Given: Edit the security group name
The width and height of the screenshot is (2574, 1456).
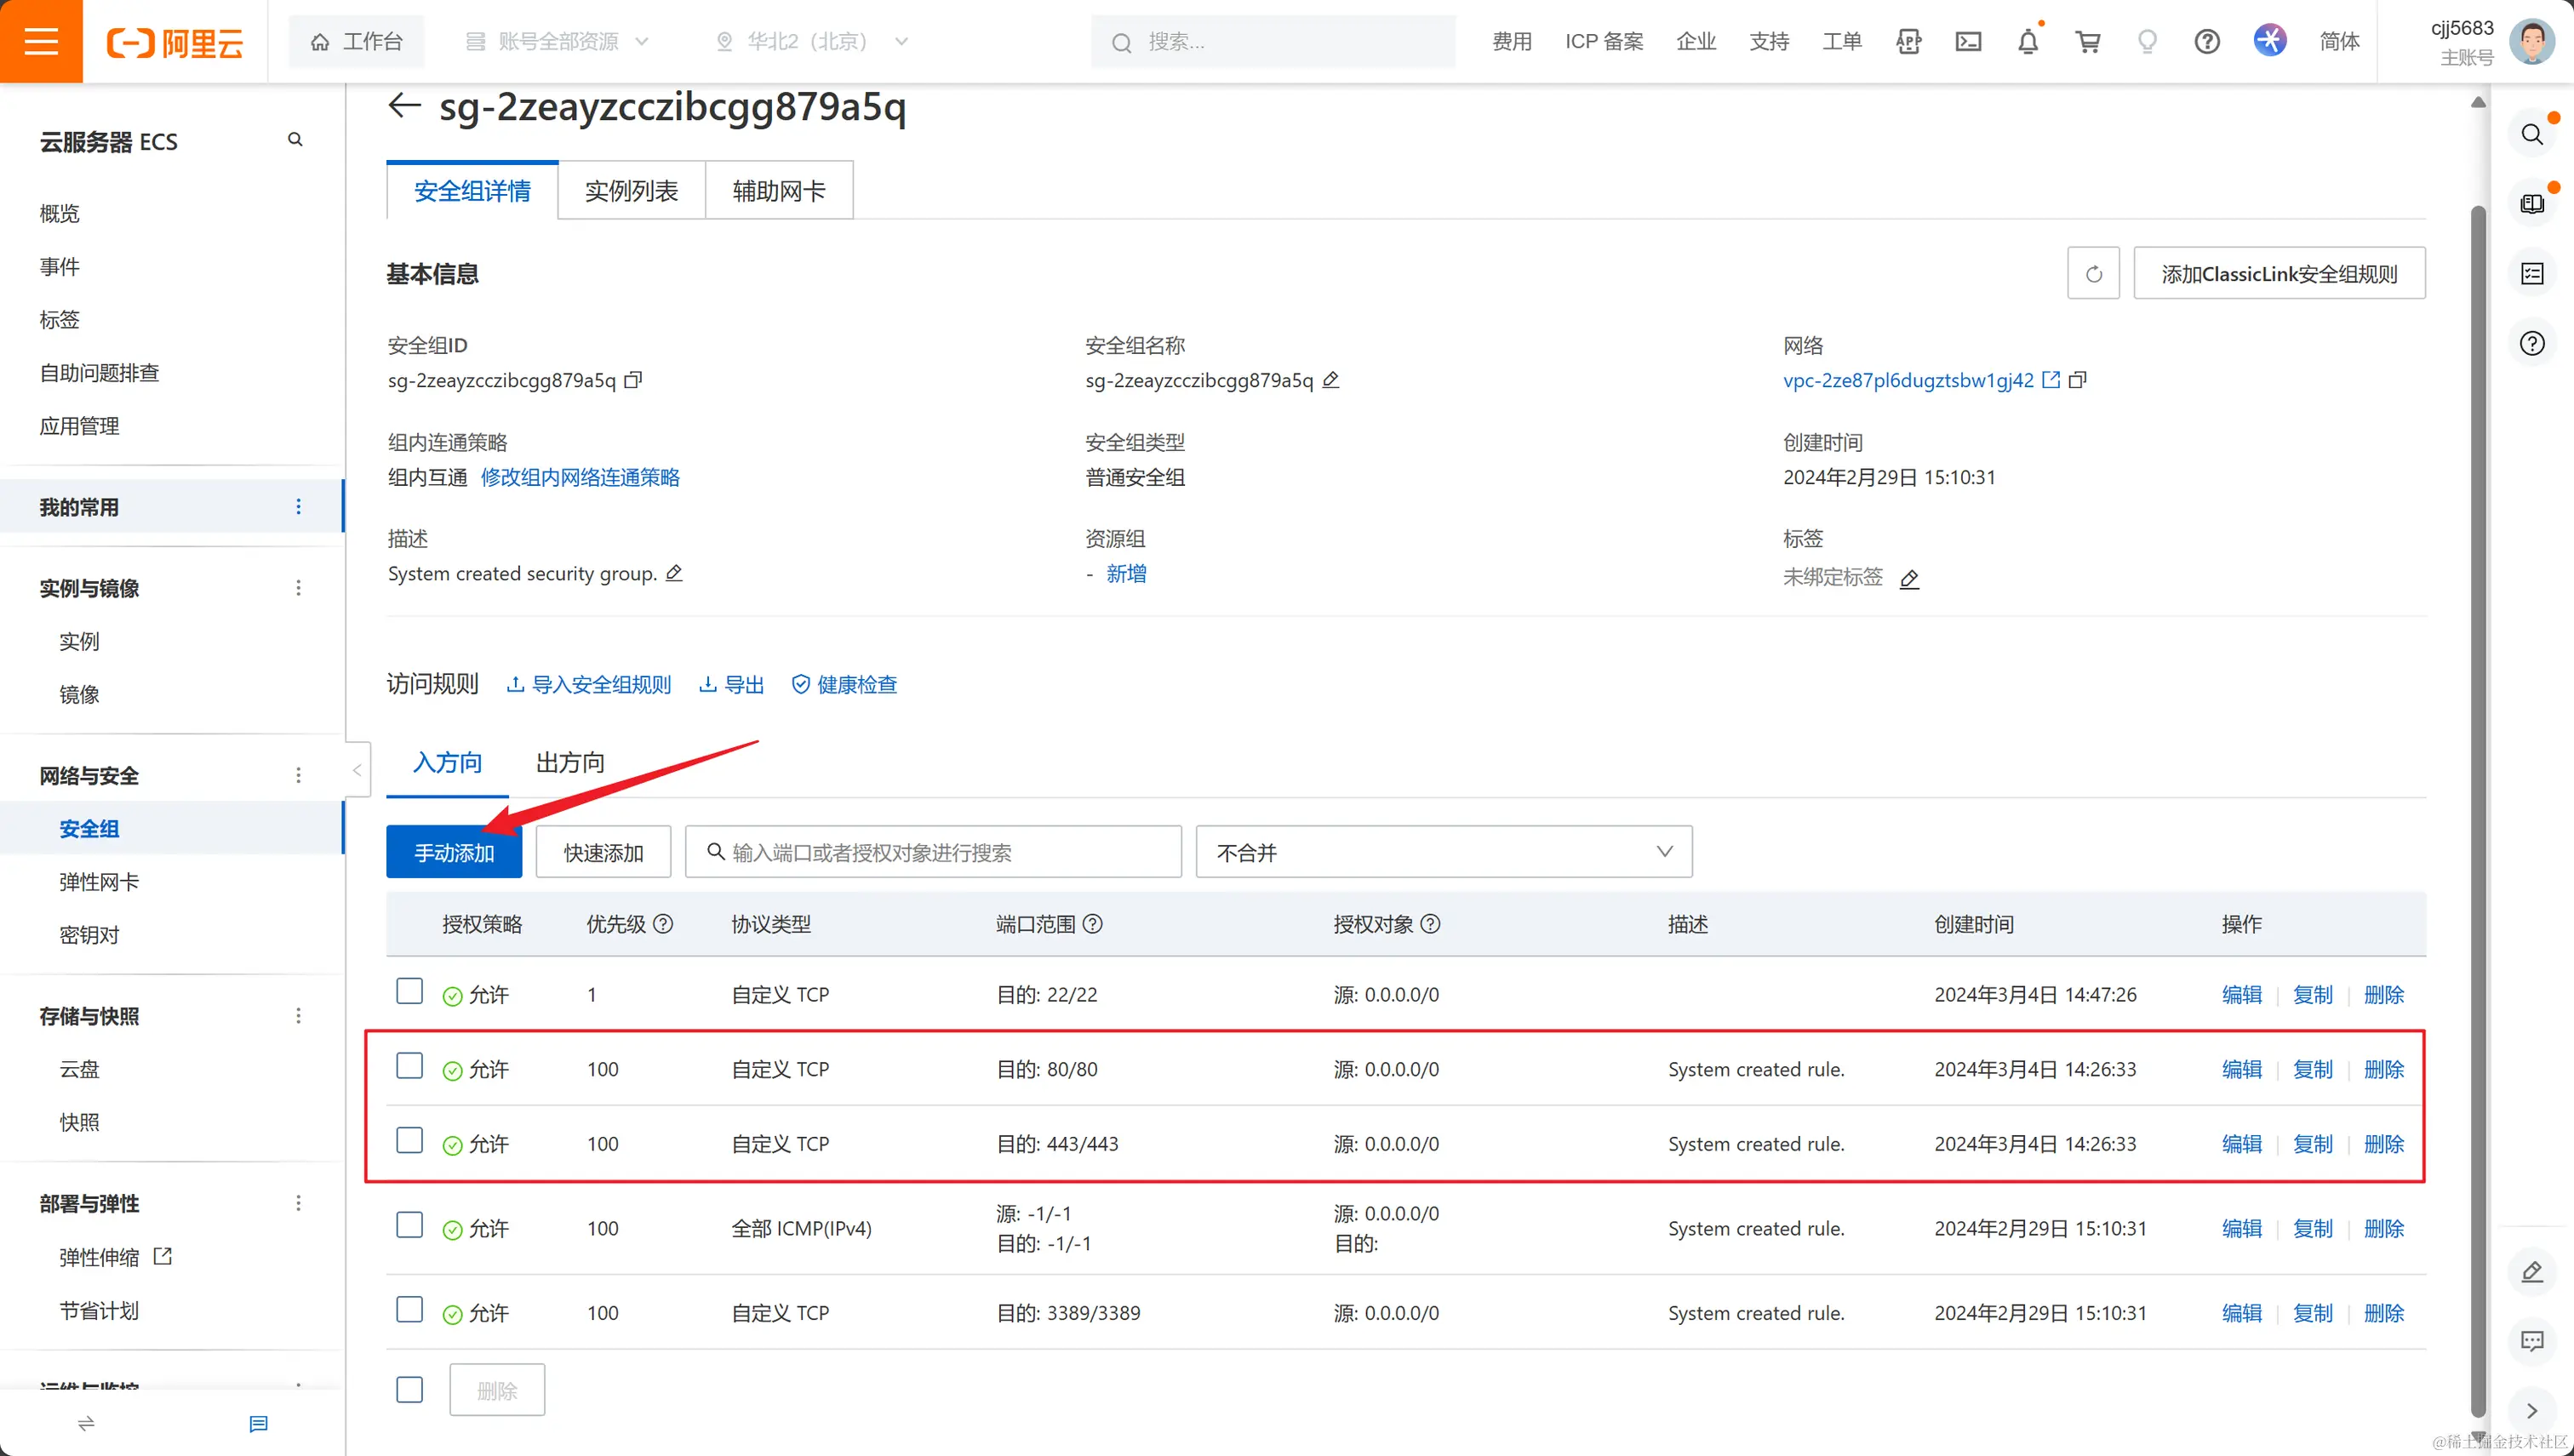Looking at the screenshot, I should tap(1330, 380).
